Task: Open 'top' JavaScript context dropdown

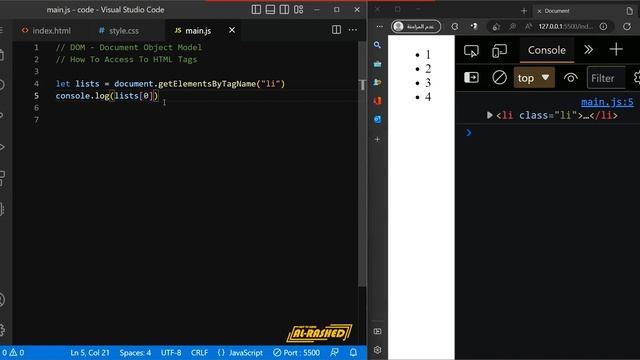Action: pos(534,78)
